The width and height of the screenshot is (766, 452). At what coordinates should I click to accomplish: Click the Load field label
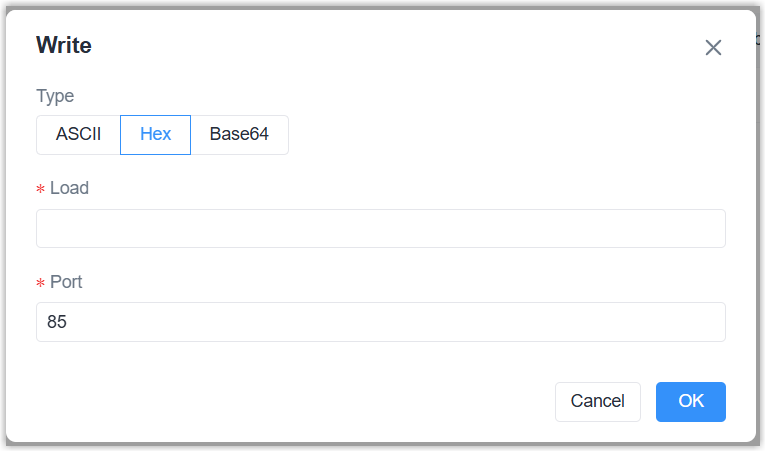(69, 188)
